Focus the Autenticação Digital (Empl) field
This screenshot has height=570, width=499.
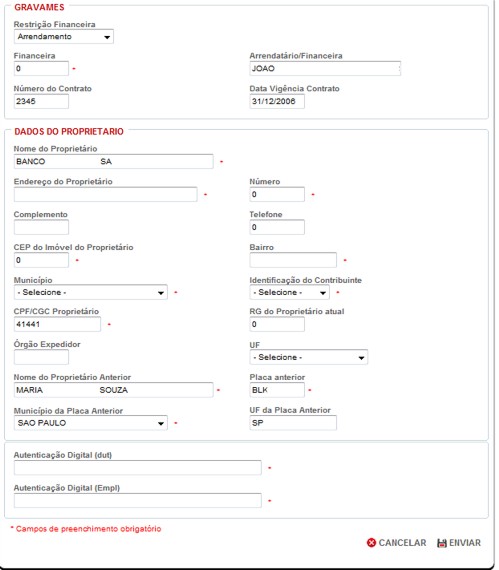pyautogui.click(x=137, y=501)
